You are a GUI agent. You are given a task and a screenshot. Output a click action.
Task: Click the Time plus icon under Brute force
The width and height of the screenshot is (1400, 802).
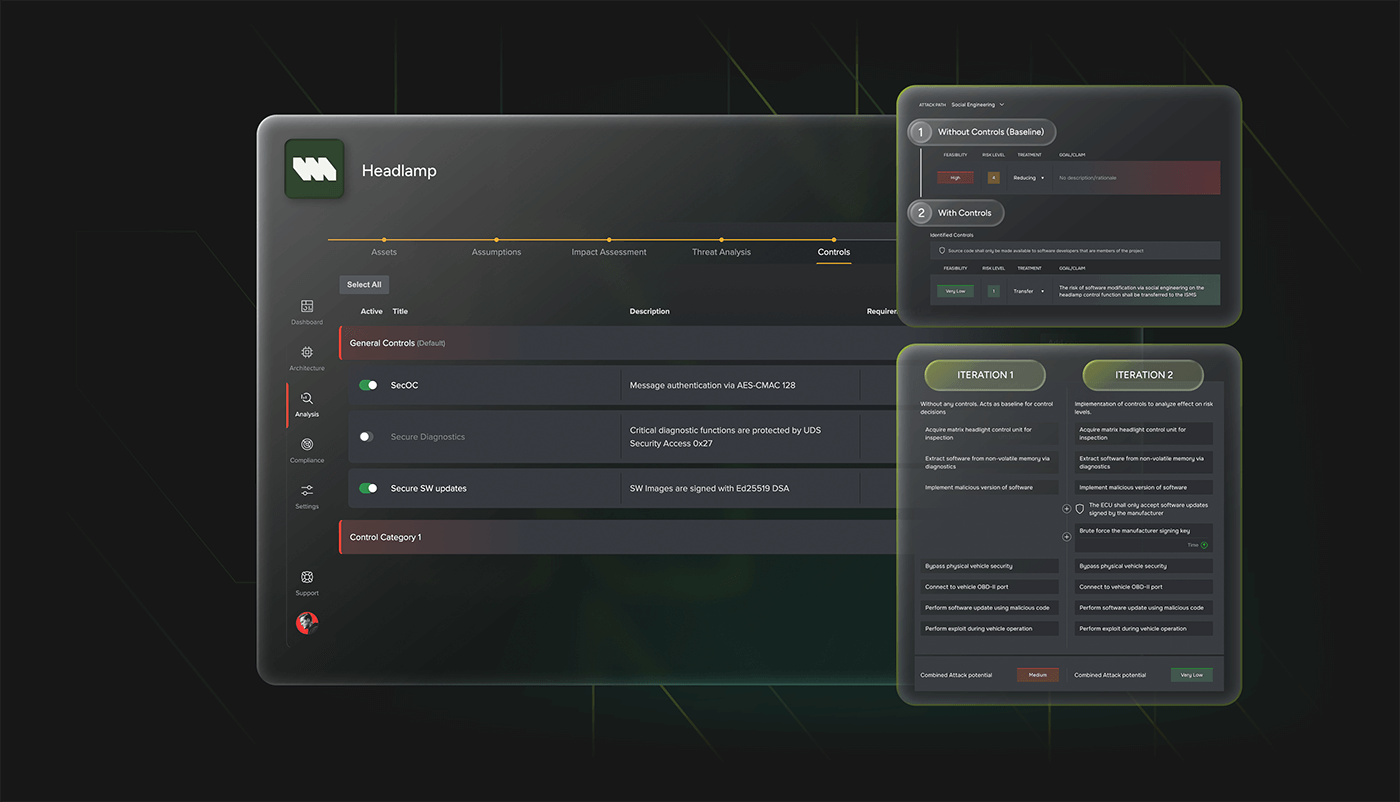point(1204,545)
